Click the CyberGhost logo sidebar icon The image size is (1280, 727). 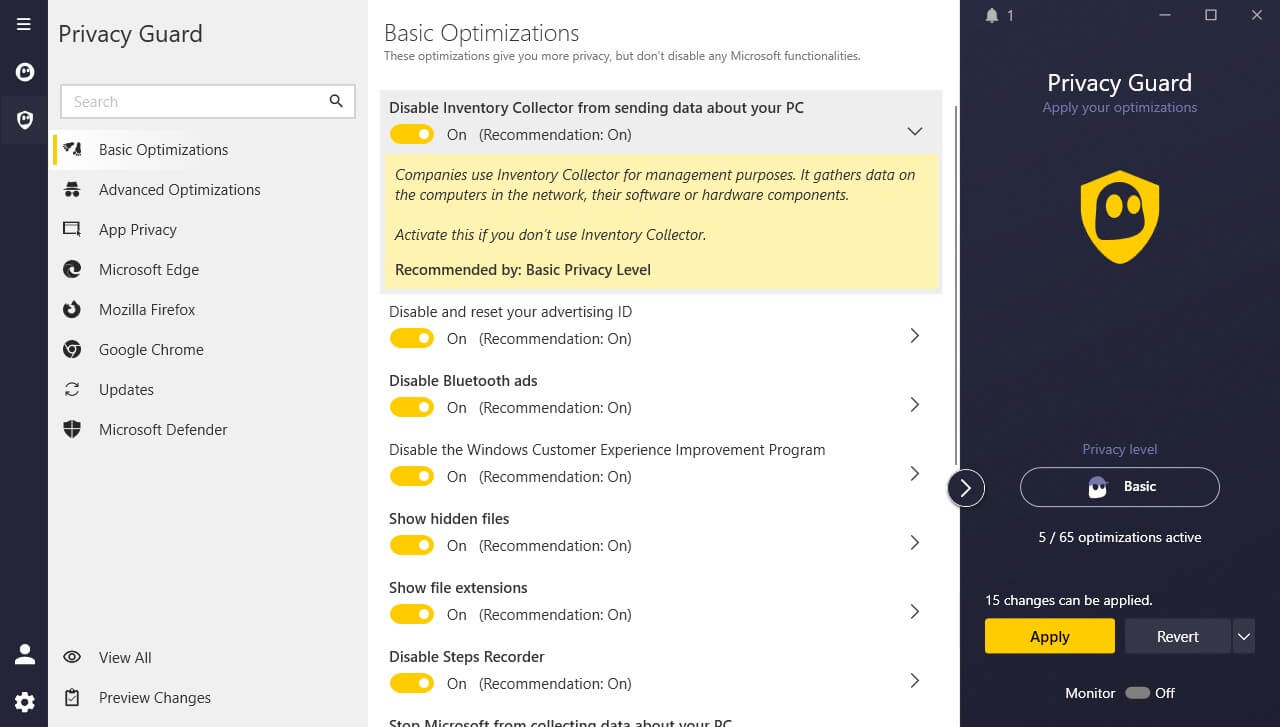click(24, 72)
